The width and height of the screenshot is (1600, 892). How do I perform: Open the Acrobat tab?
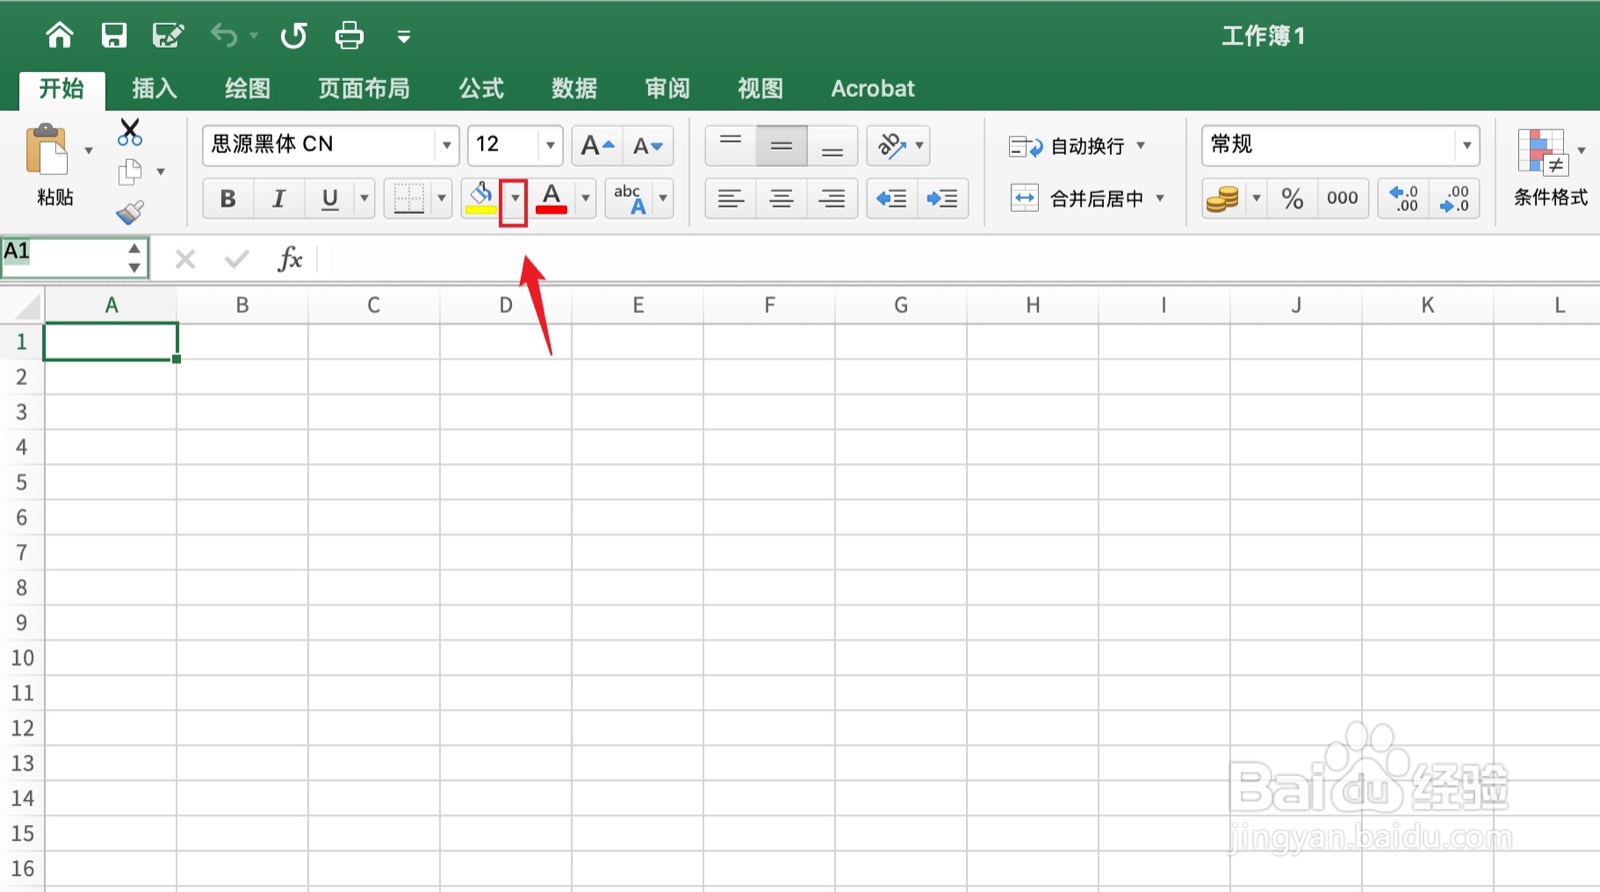873,89
